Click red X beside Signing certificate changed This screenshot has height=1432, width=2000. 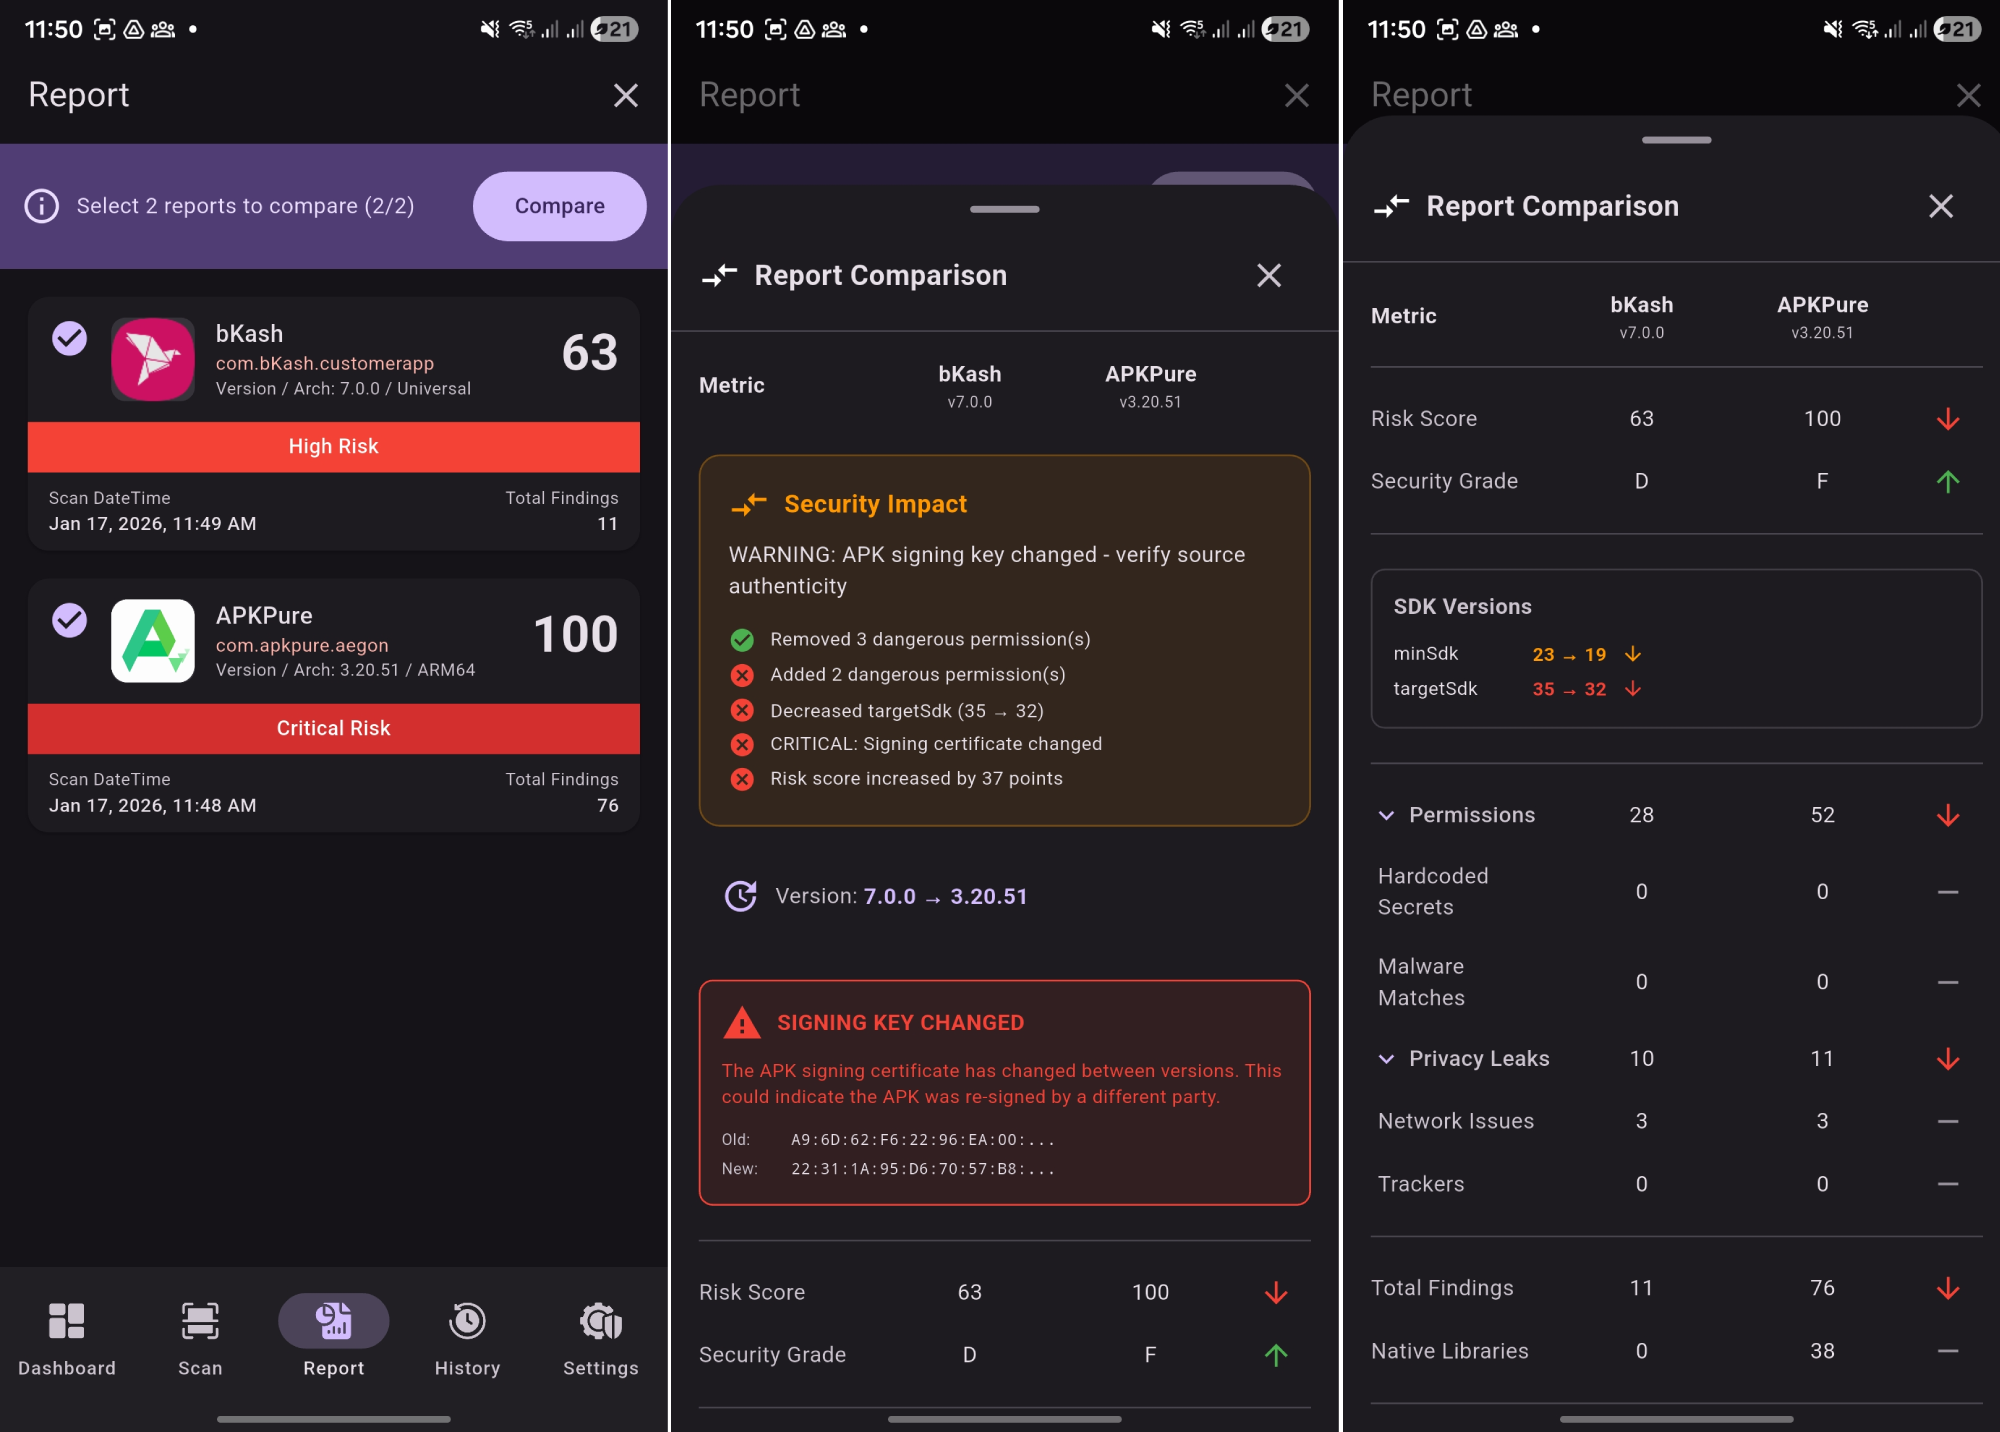(742, 745)
